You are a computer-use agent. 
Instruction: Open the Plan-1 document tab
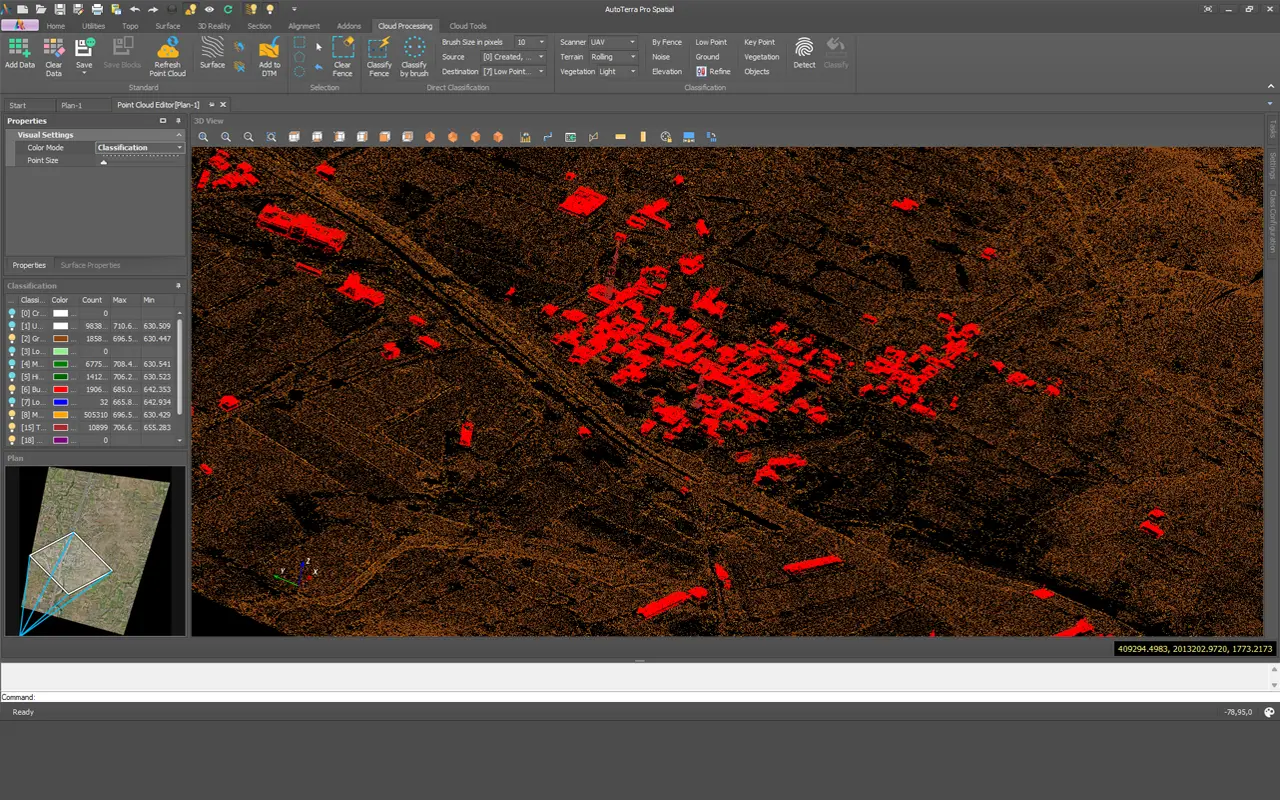[72, 105]
